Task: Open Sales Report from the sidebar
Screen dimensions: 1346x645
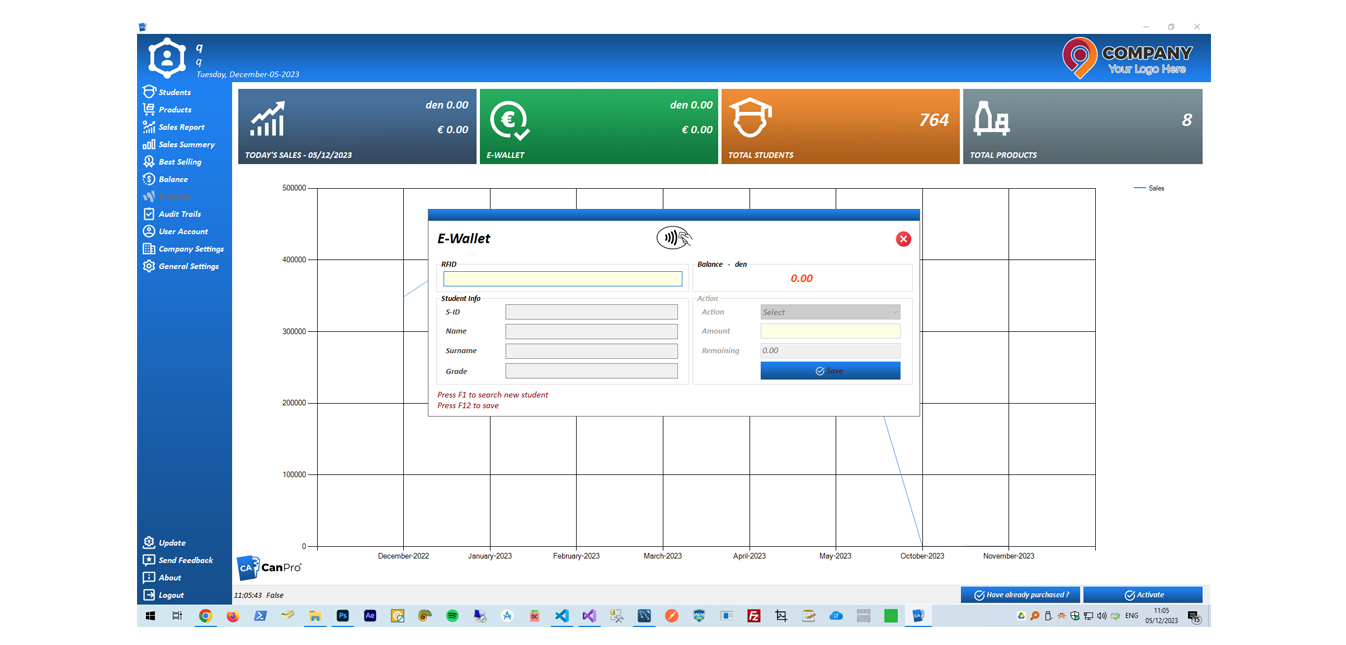Action: [180, 127]
